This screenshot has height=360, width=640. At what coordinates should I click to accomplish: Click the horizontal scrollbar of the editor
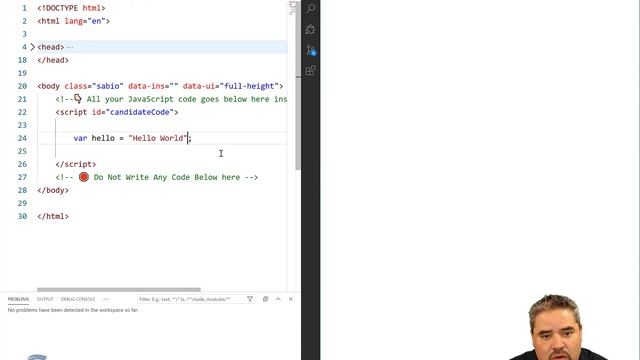[119, 290]
